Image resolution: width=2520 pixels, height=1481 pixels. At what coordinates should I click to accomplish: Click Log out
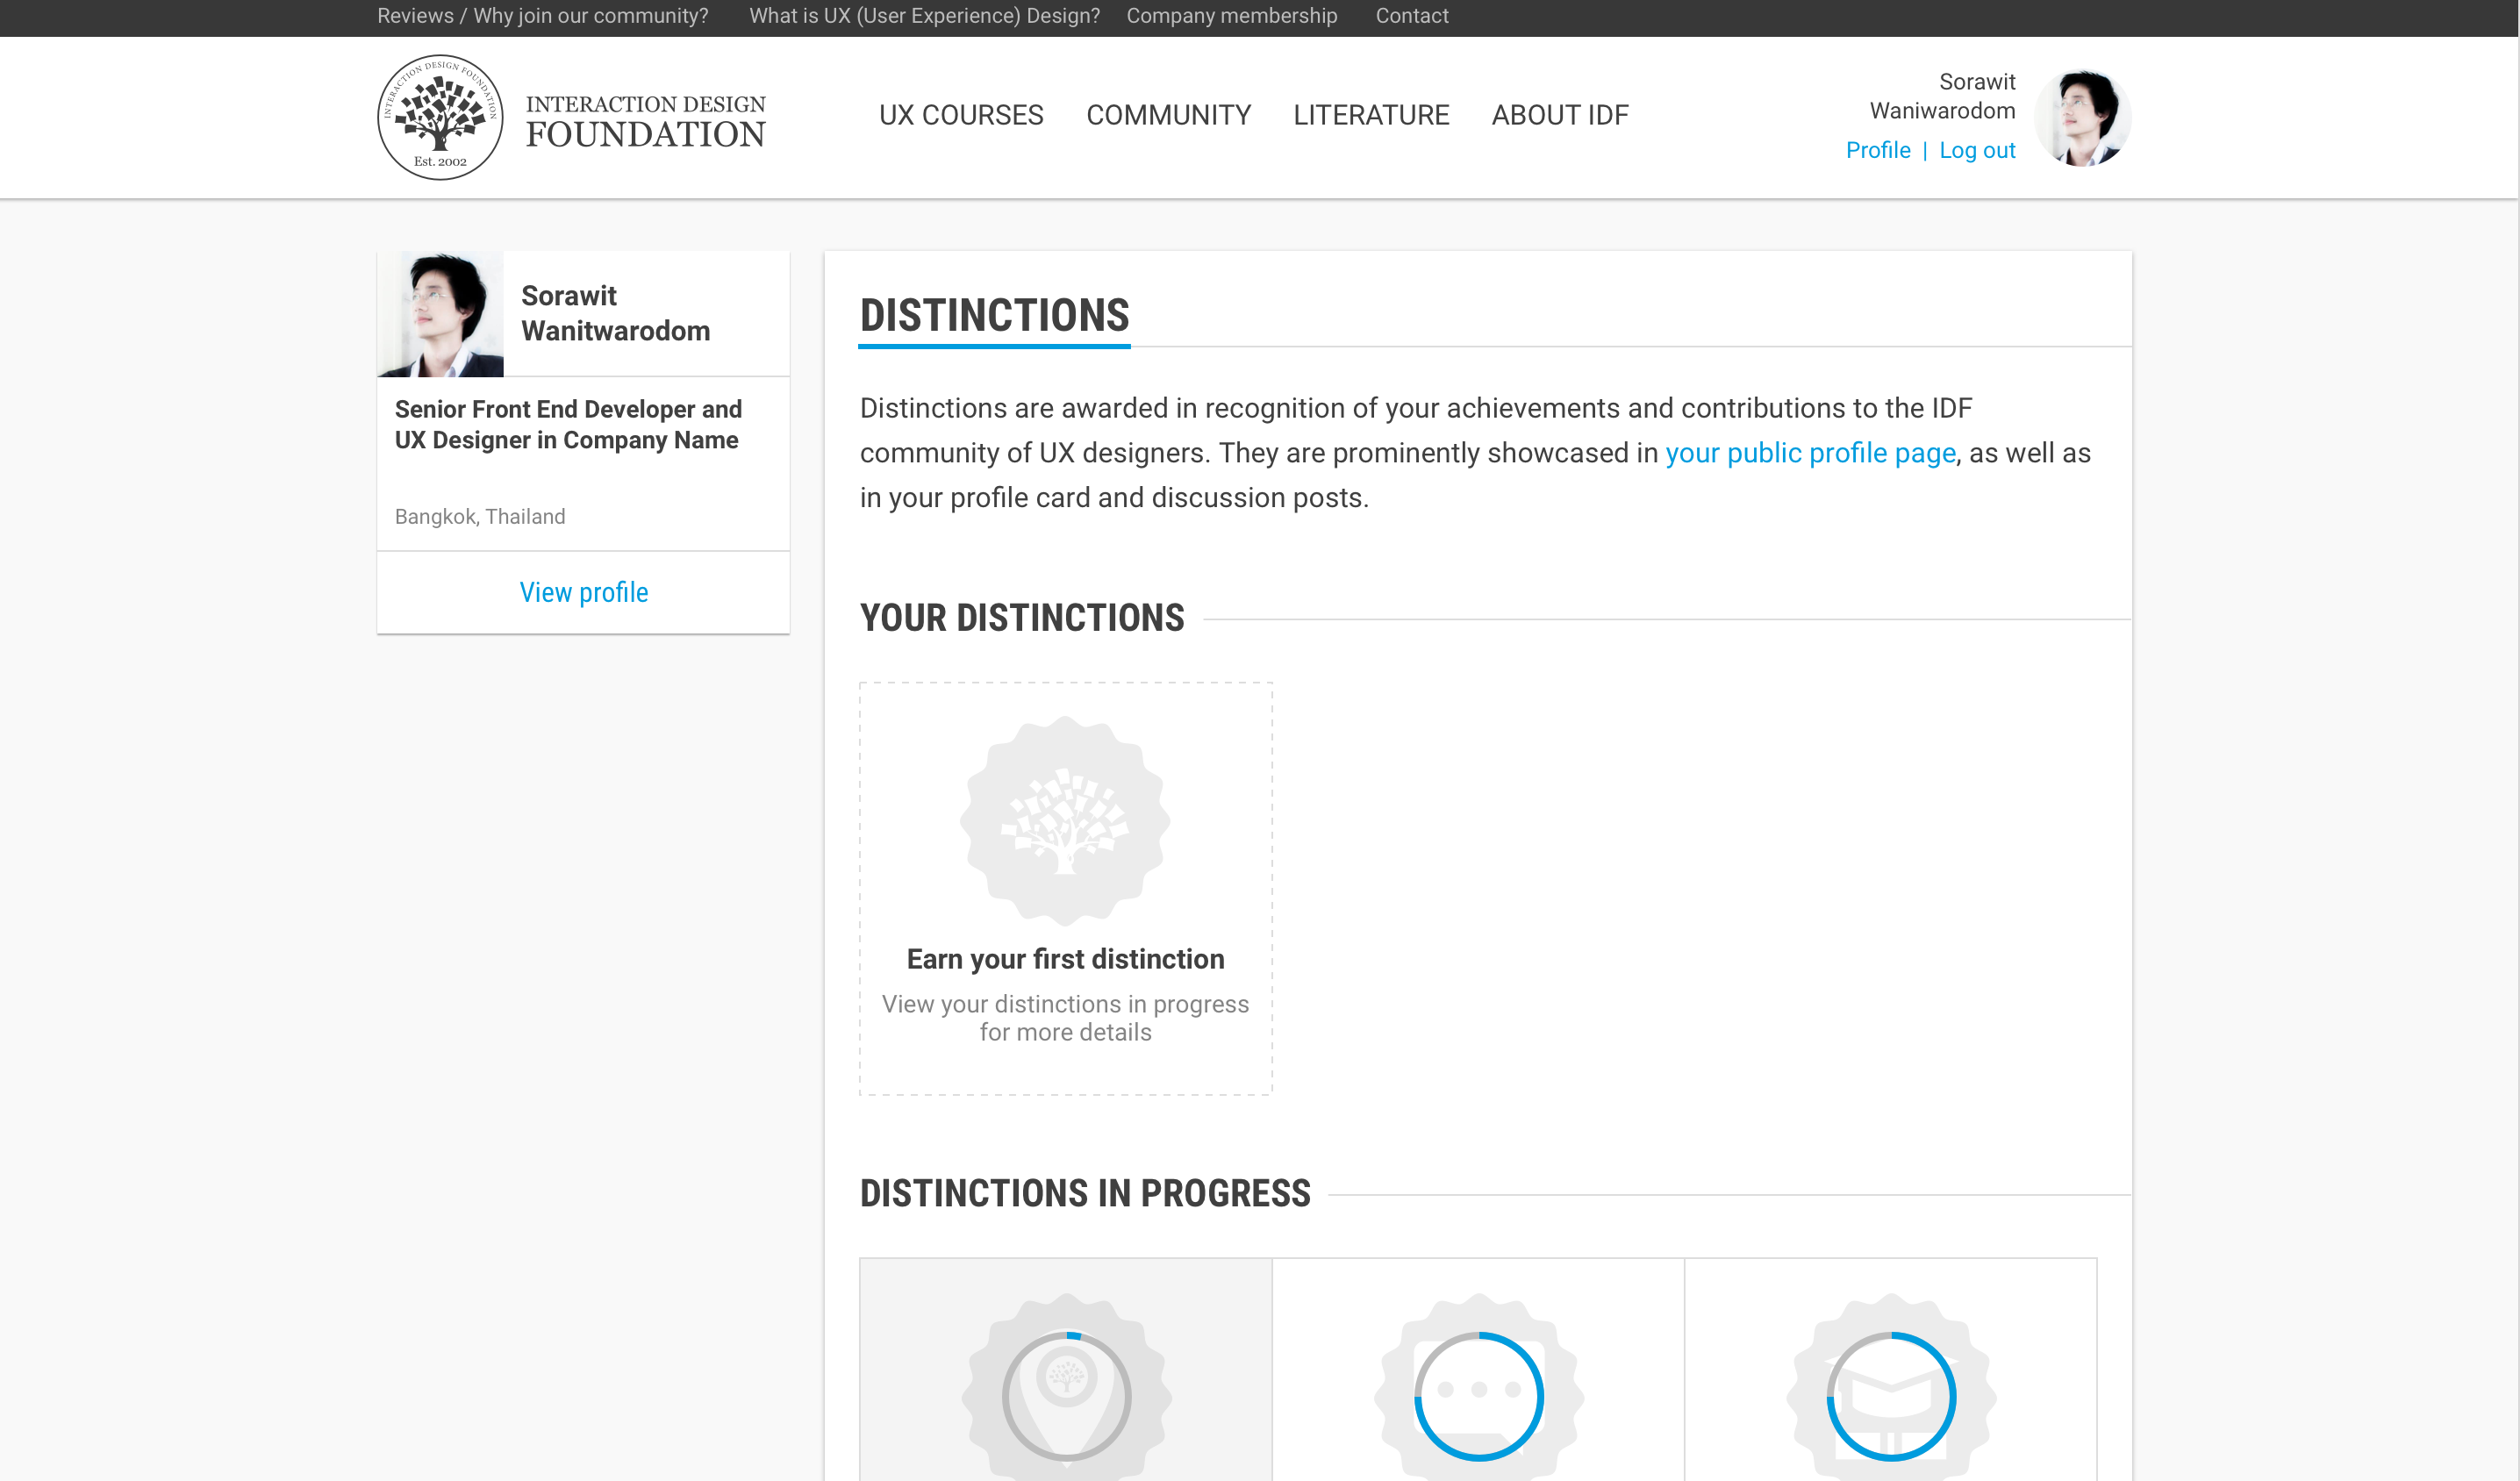[1977, 149]
